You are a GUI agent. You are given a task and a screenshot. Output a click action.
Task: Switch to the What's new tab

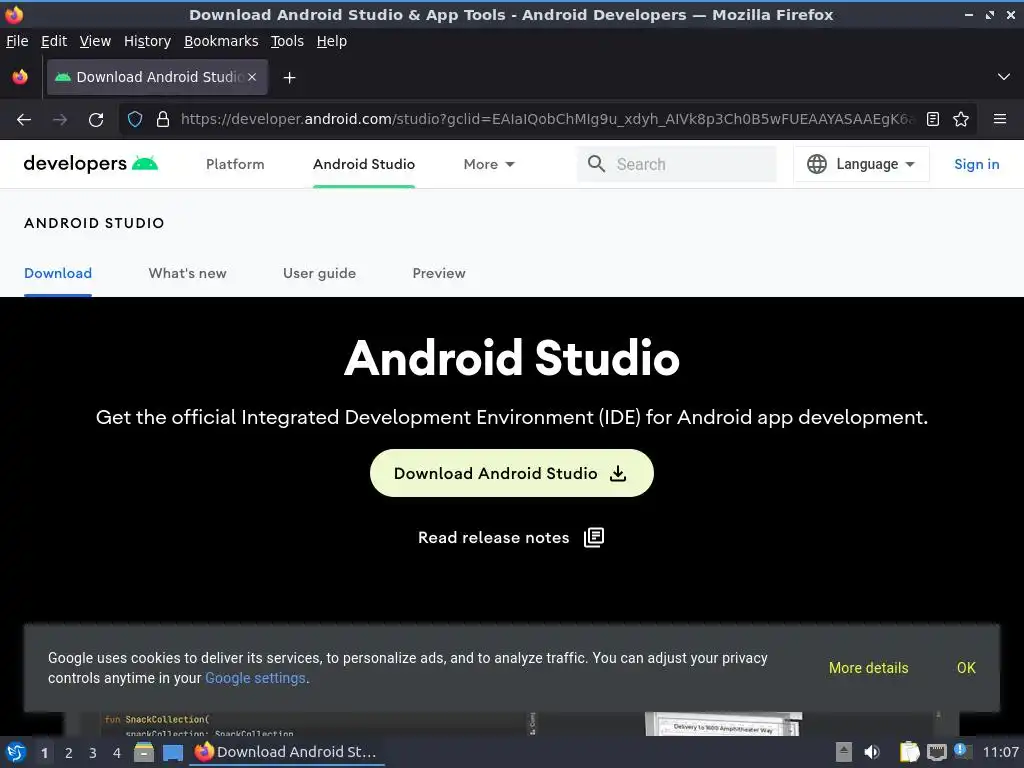[187, 274]
